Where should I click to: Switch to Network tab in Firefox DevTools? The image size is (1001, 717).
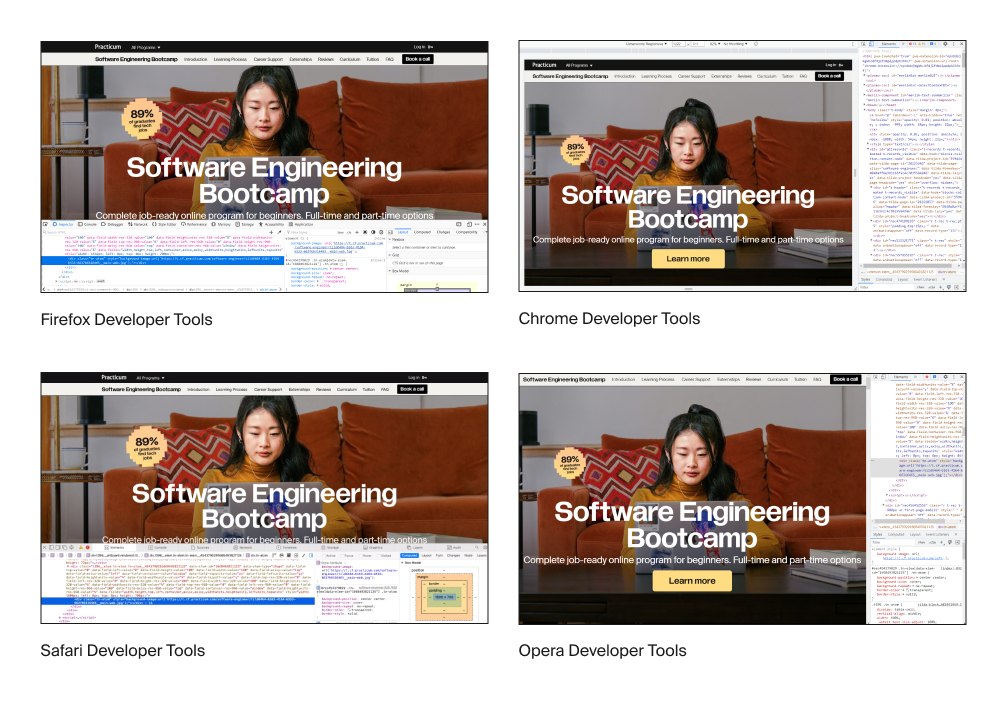click(138, 224)
